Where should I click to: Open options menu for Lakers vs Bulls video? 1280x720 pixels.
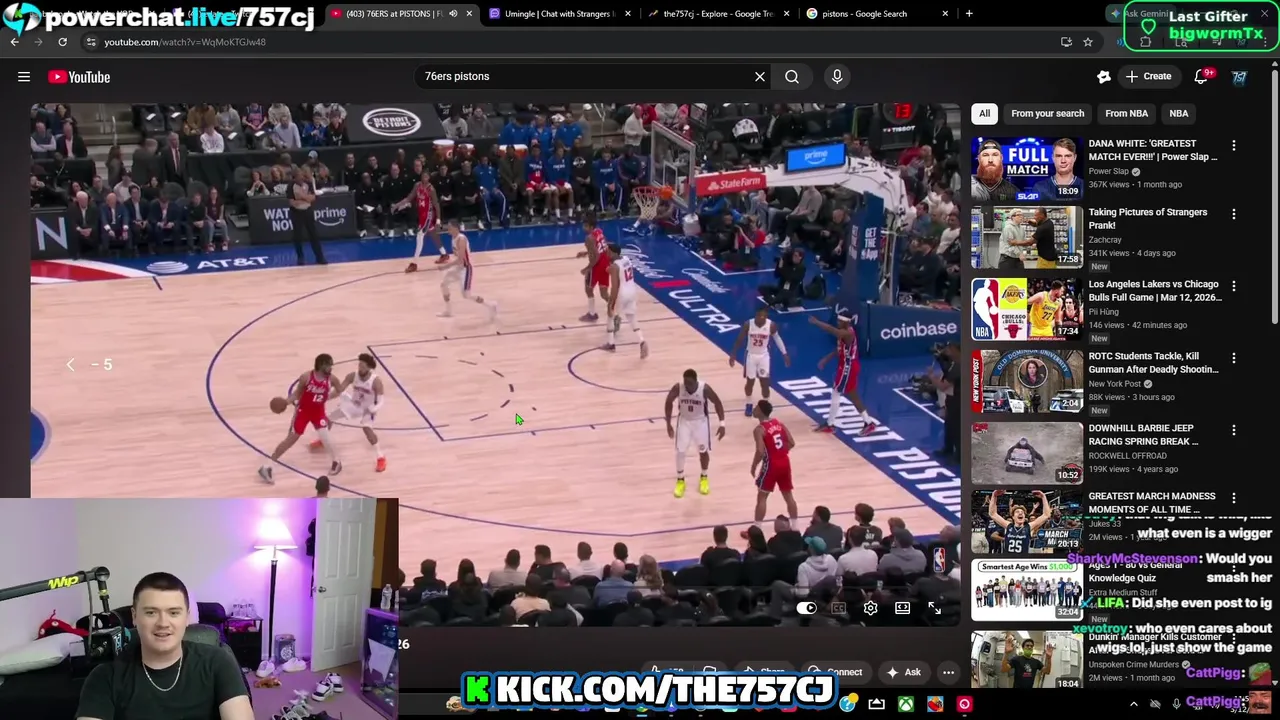[1233, 286]
